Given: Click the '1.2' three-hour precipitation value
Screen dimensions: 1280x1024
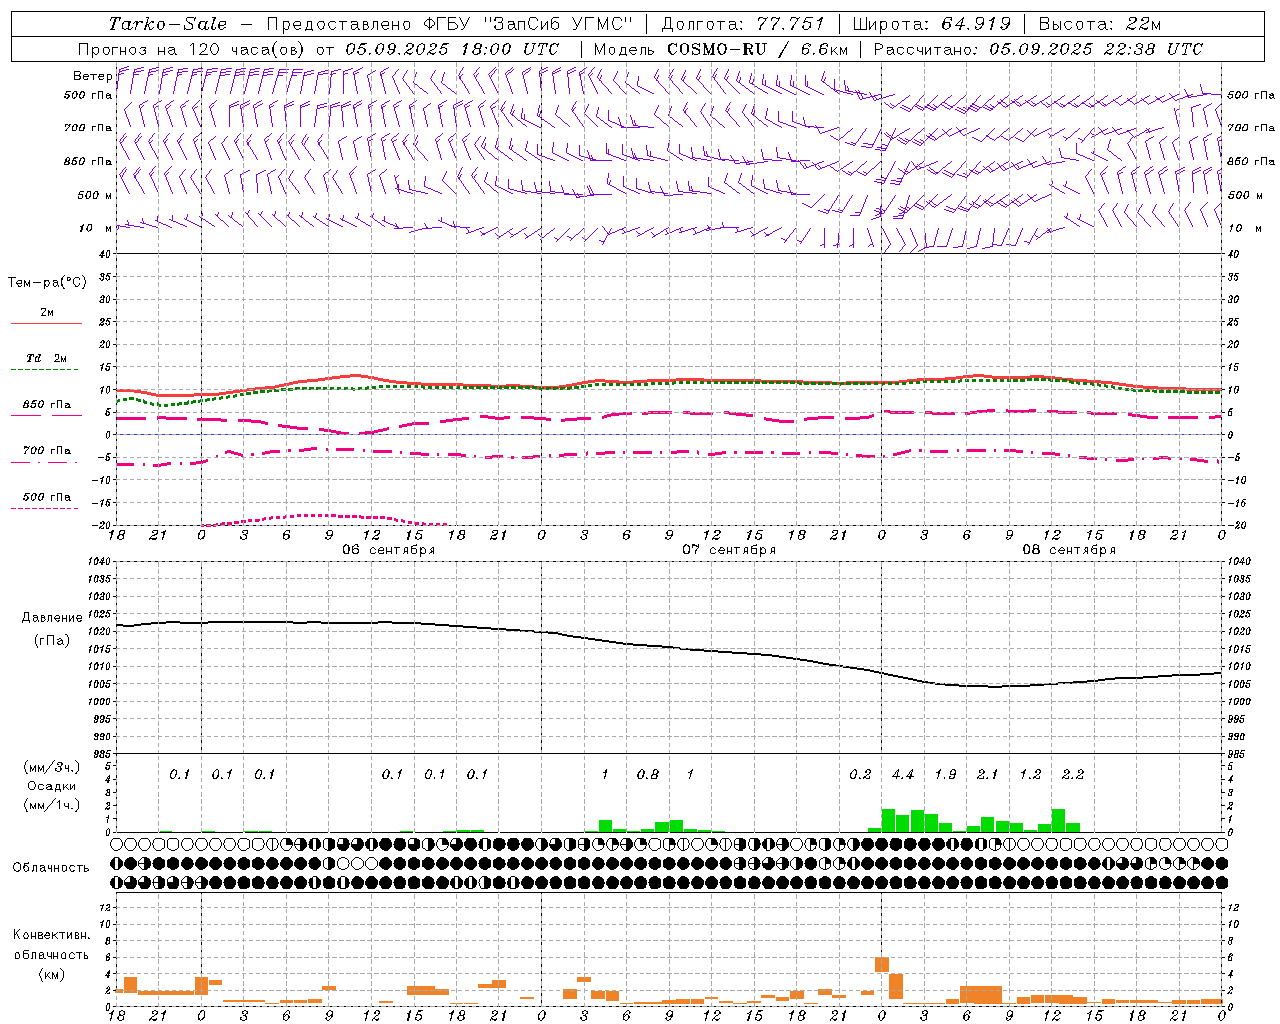Looking at the screenshot, I should (x=1030, y=775).
